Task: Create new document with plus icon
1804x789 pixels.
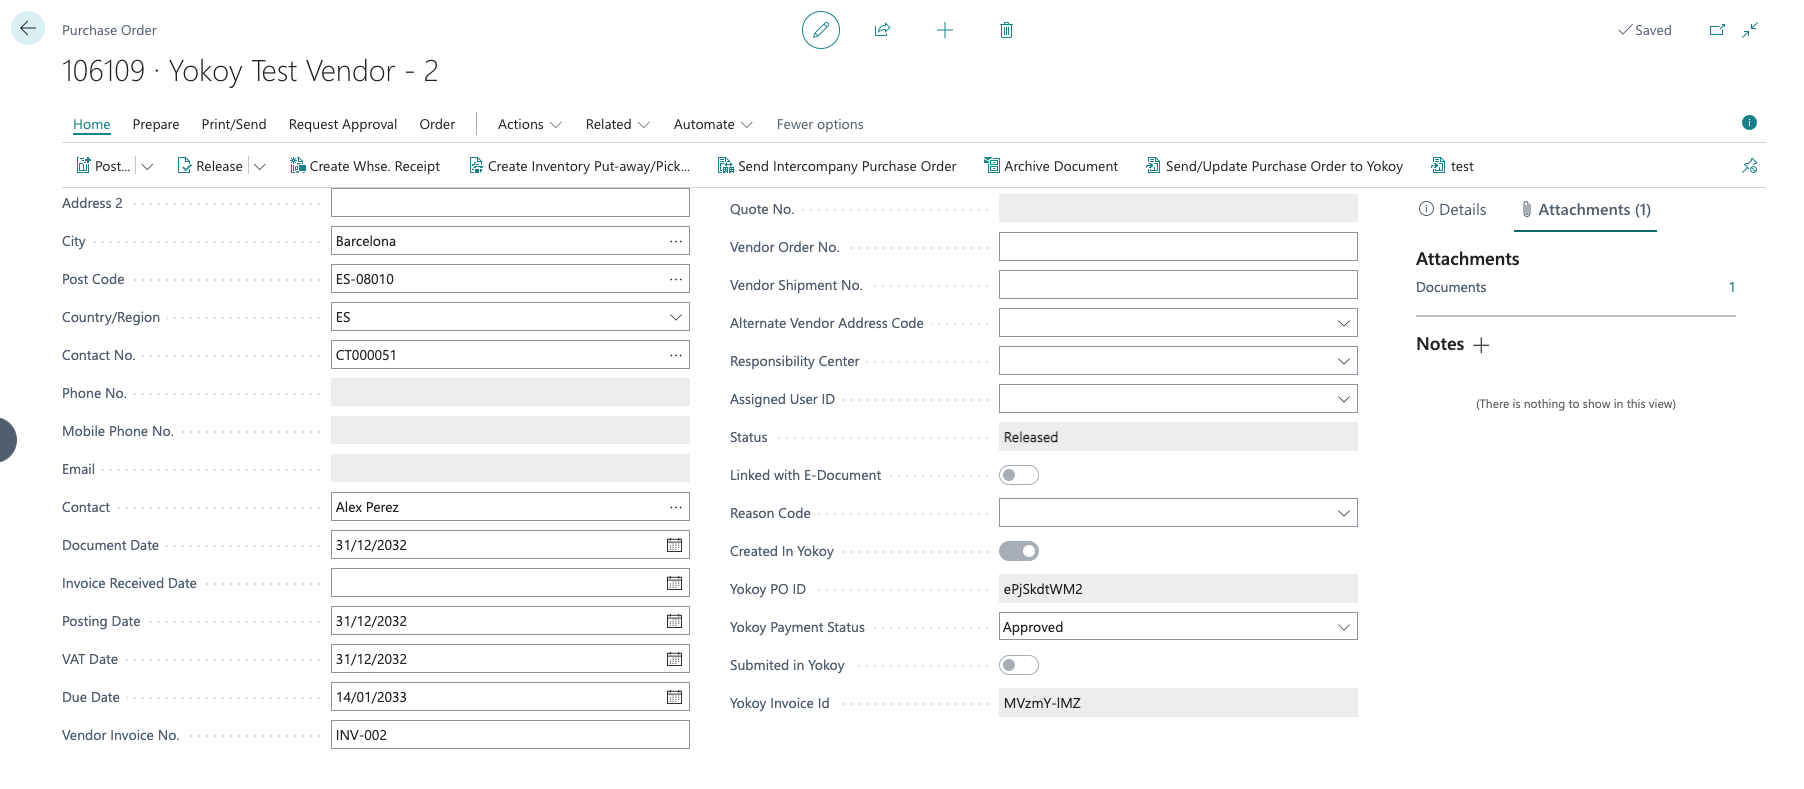Action: pyautogui.click(x=944, y=30)
